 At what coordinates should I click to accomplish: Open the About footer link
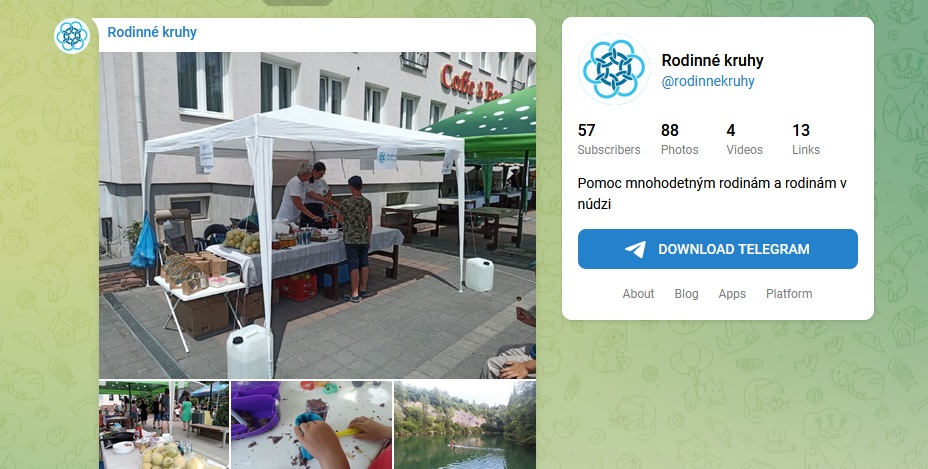638,294
